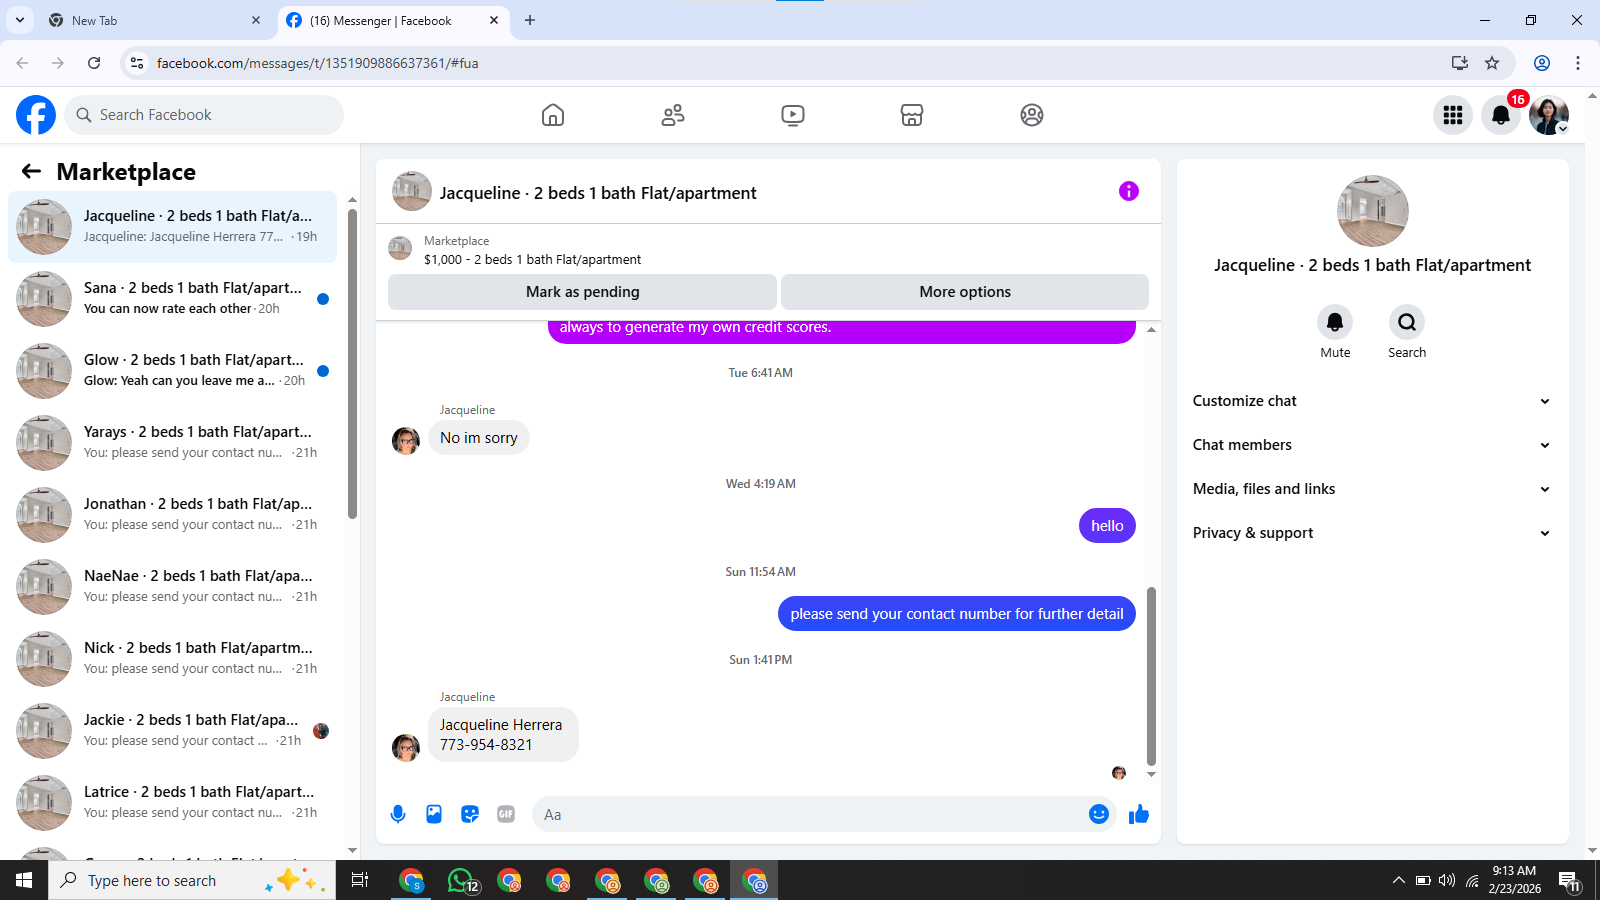Click the Search Facebook field

pyautogui.click(x=204, y=115)
